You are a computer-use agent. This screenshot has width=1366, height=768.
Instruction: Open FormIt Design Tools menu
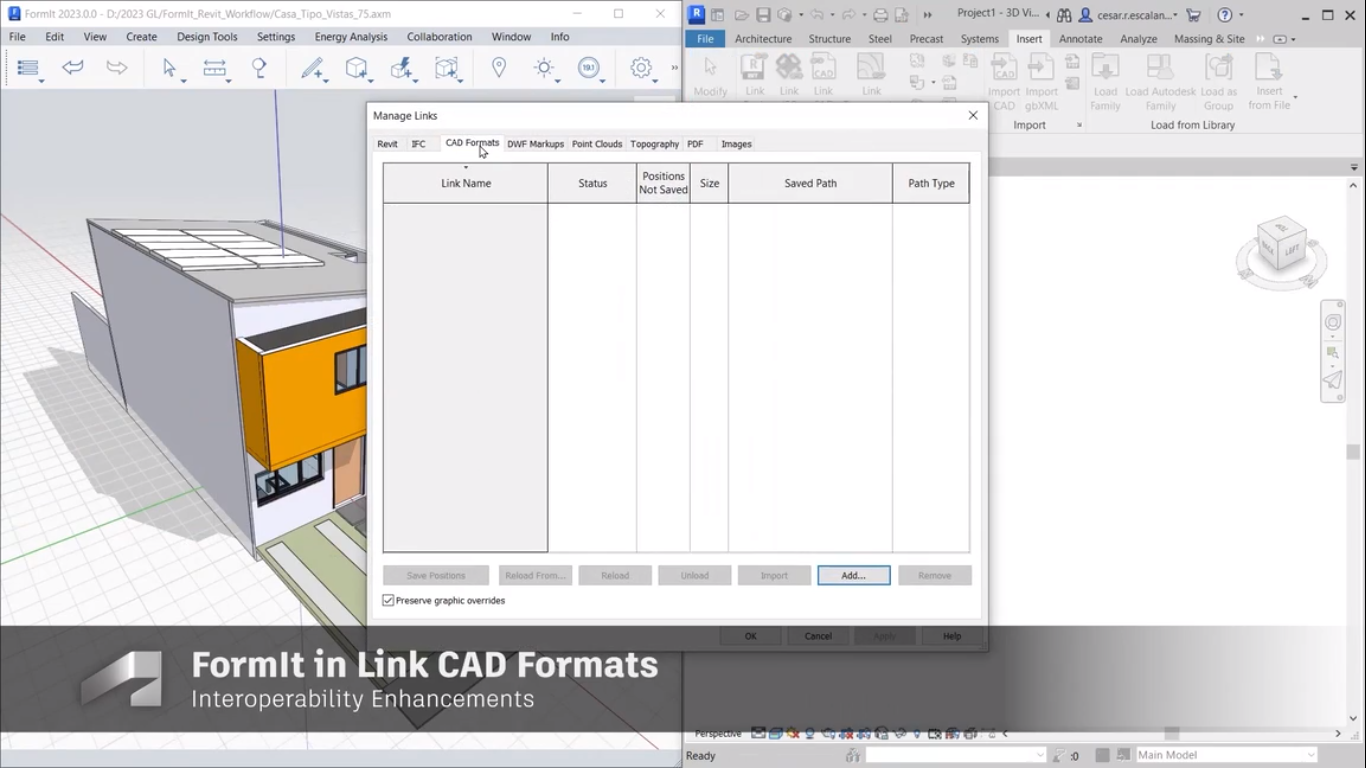(x=207, y=37)
